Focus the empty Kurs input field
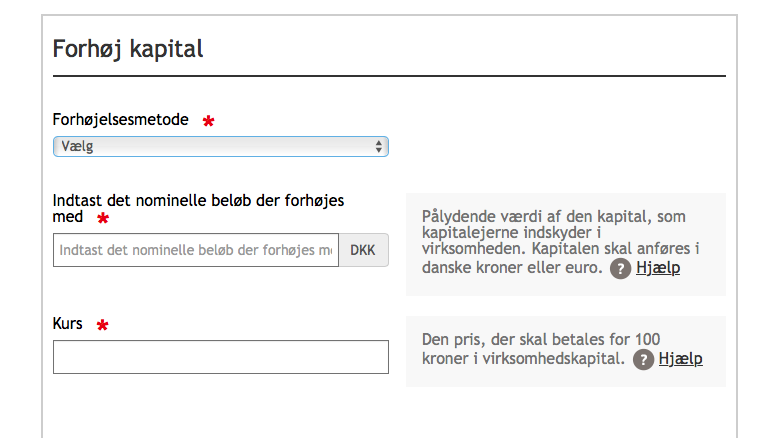This screenshot has height=438, width=772. click(221, 357)
